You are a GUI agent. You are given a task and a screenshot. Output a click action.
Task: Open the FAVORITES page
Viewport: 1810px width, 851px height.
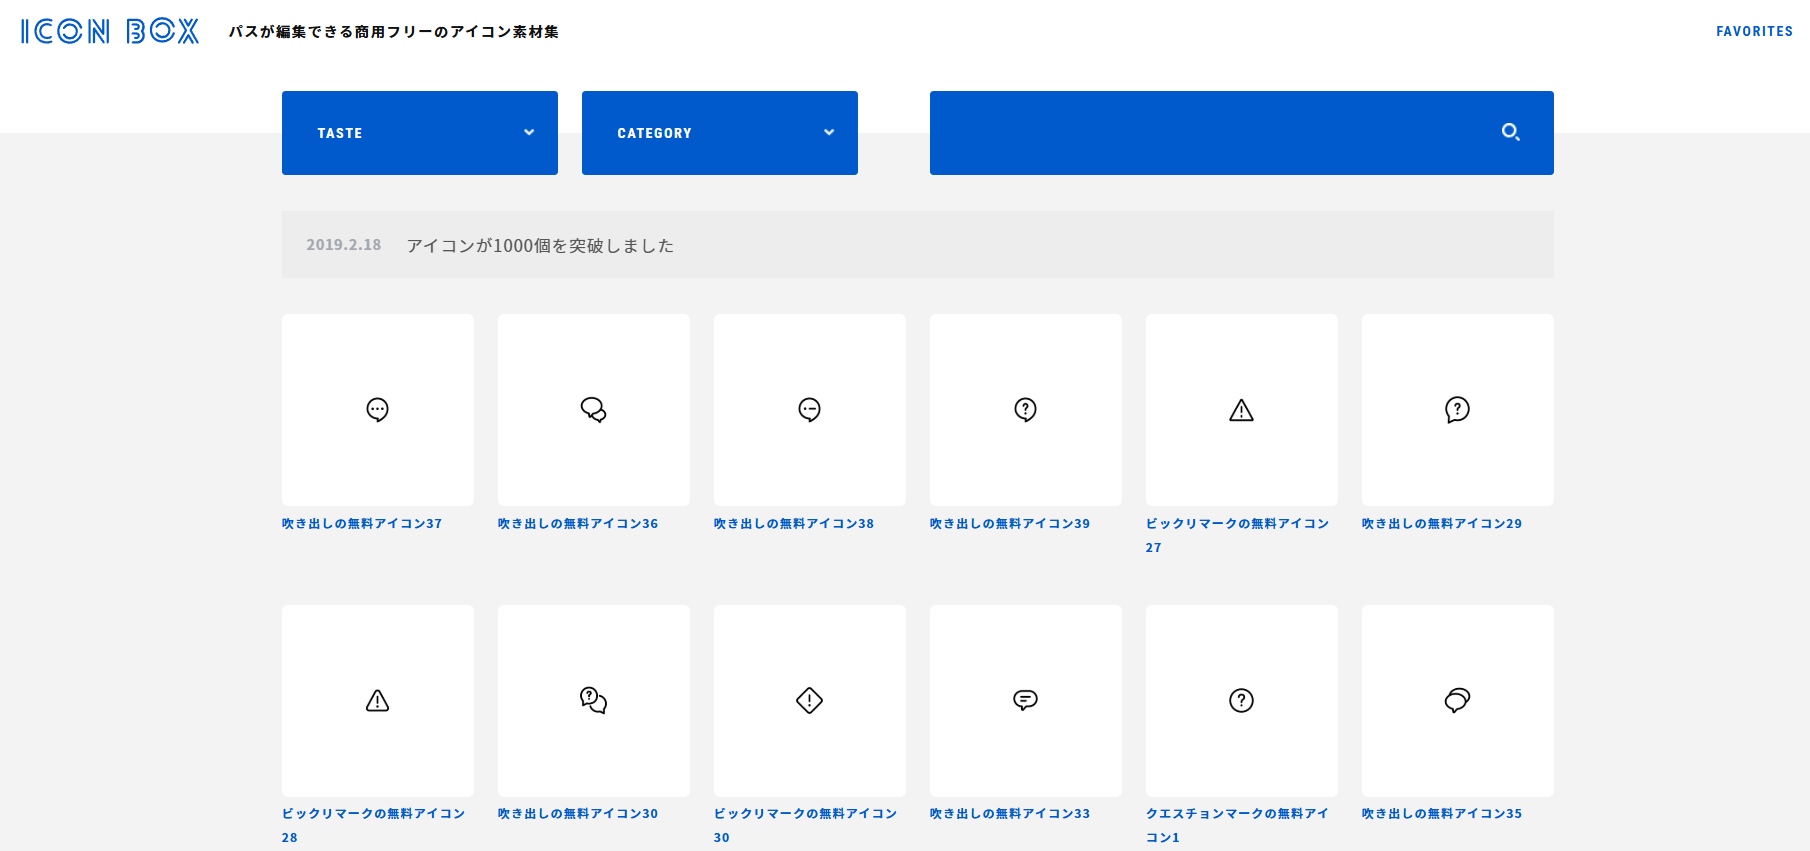tap(1754, 31)
